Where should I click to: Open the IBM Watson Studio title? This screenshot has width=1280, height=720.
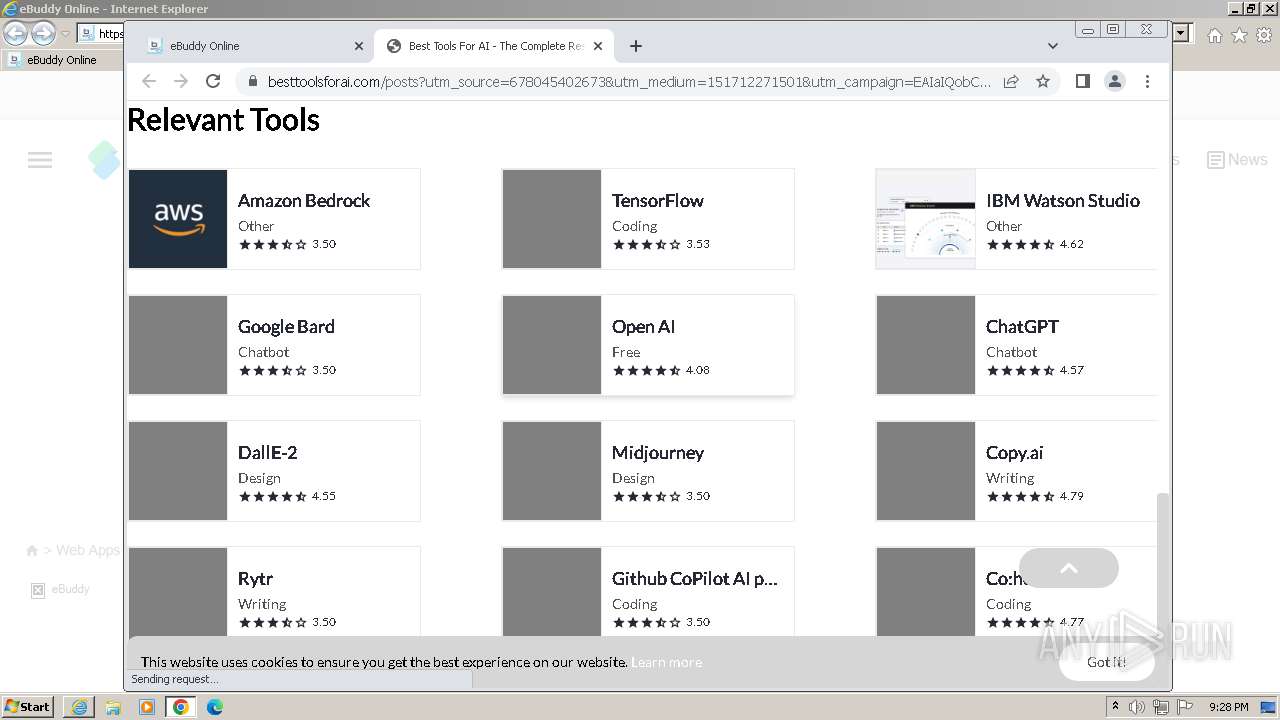pyautogui.click(x=1063, y=200)
